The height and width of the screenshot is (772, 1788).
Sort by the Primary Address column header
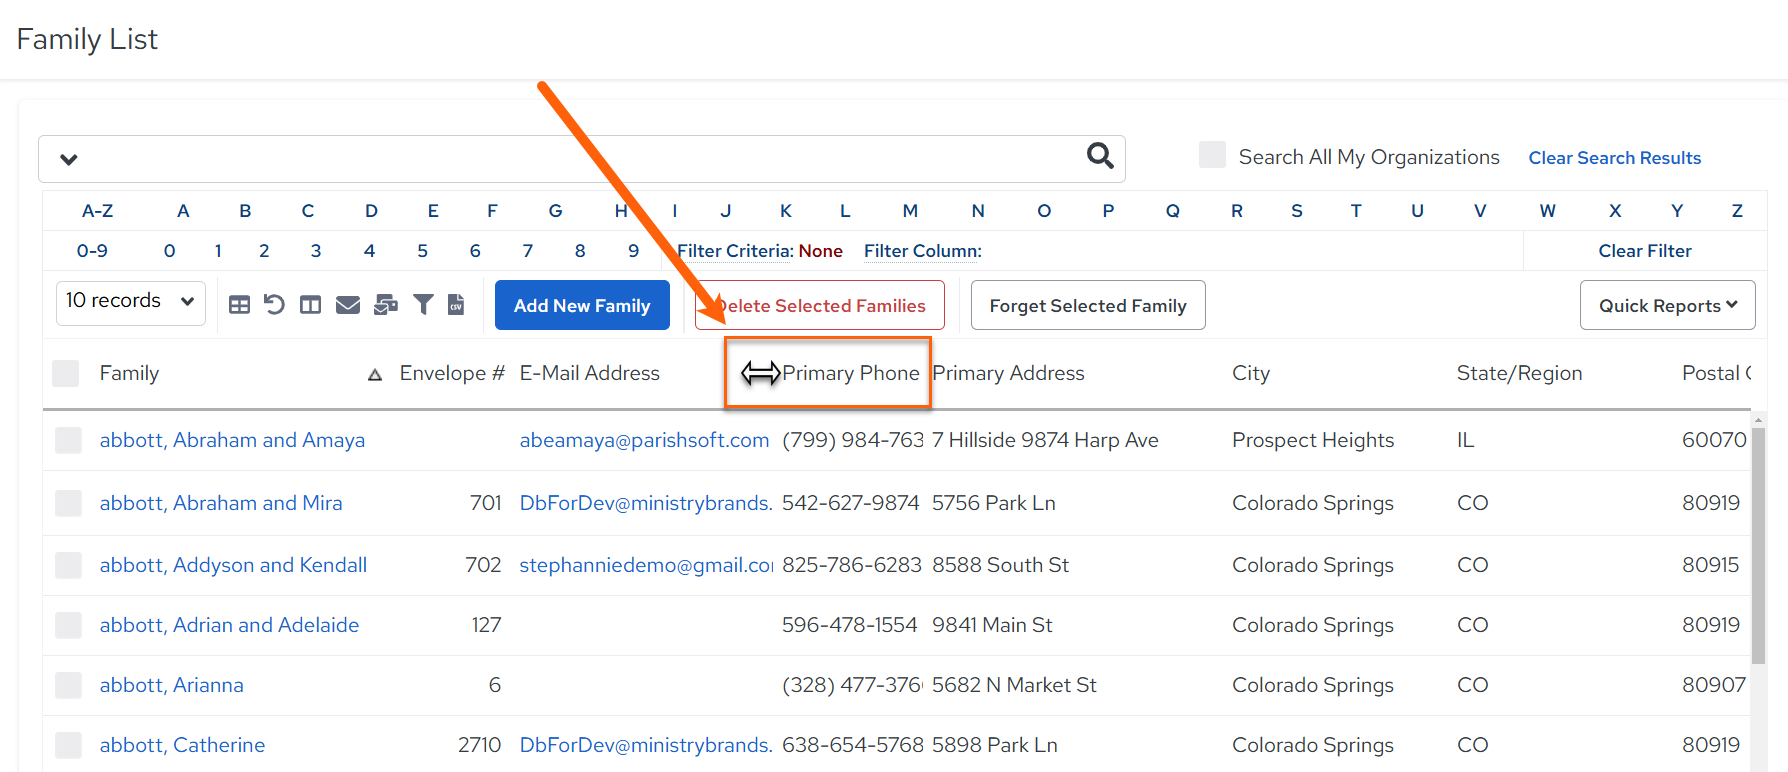[1008, 373]
